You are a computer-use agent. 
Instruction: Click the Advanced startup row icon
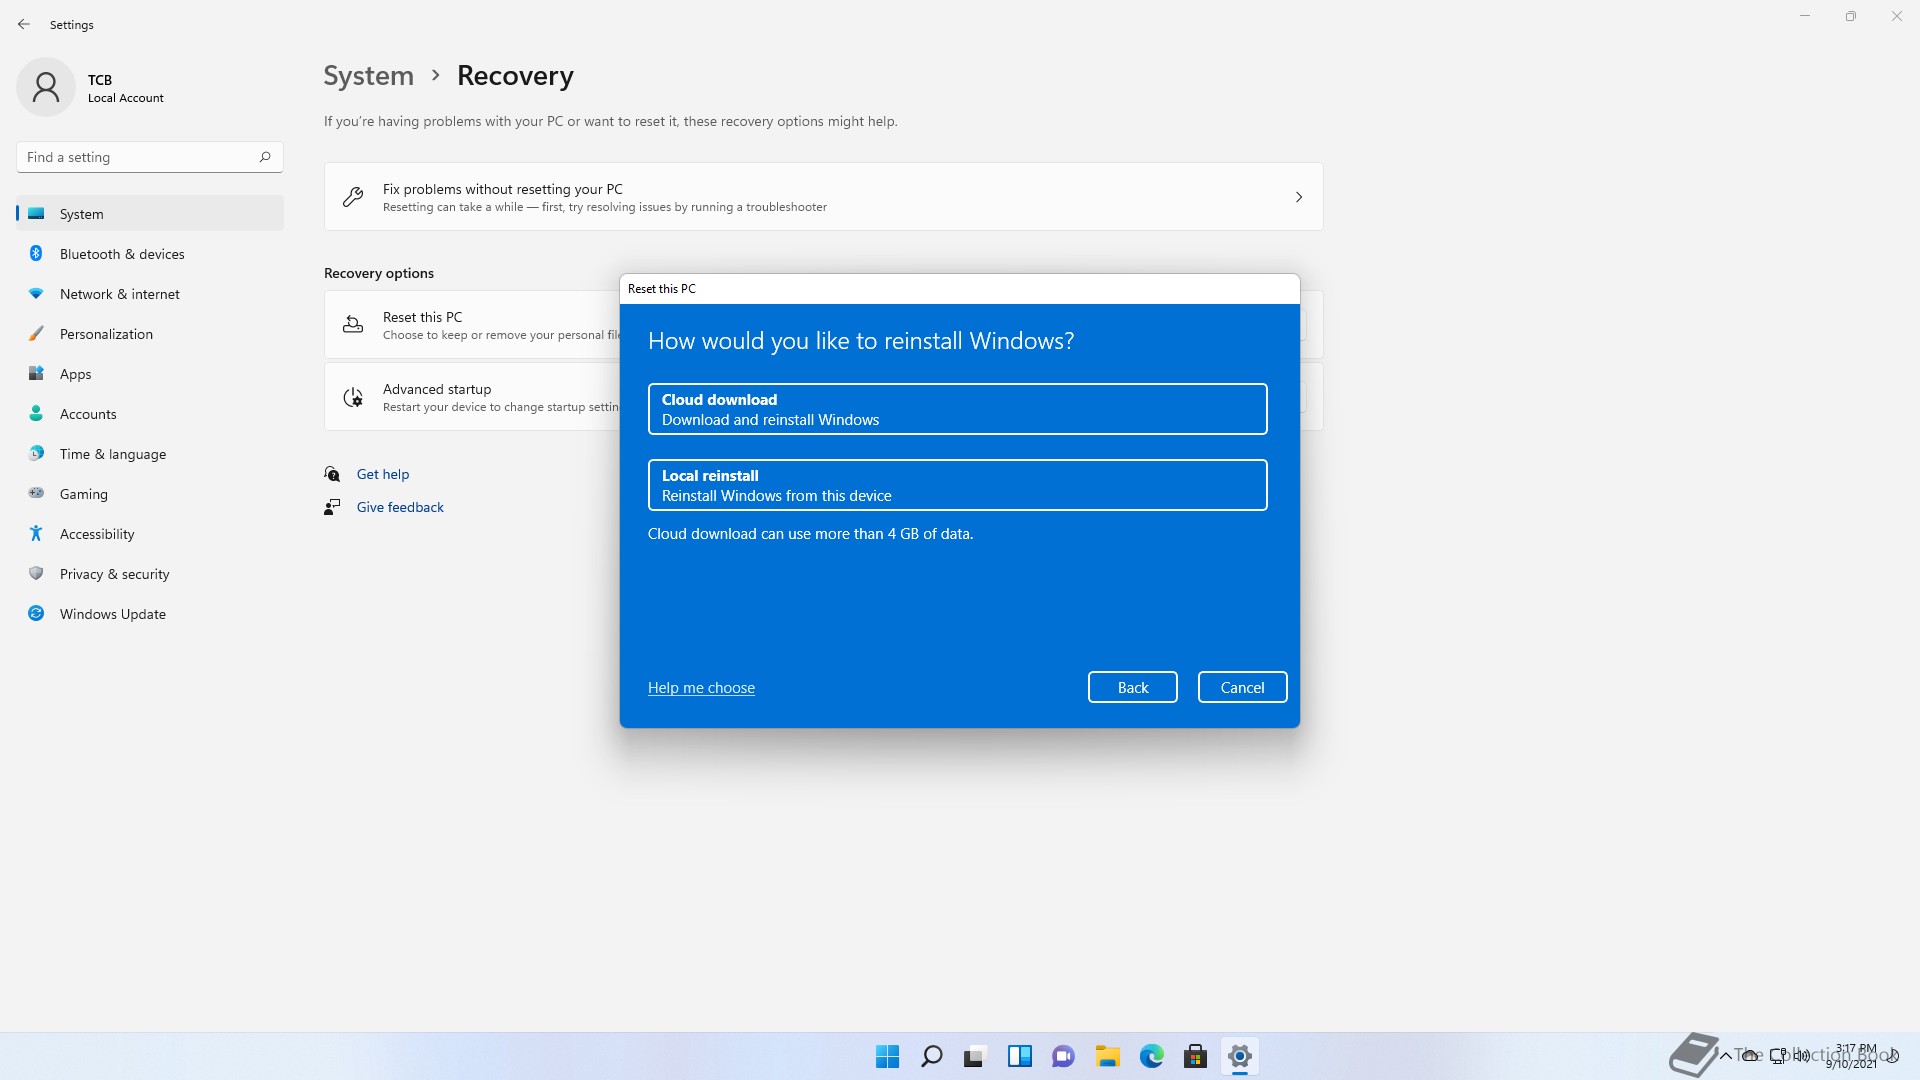pyautogui.click(x=353, y=397)
